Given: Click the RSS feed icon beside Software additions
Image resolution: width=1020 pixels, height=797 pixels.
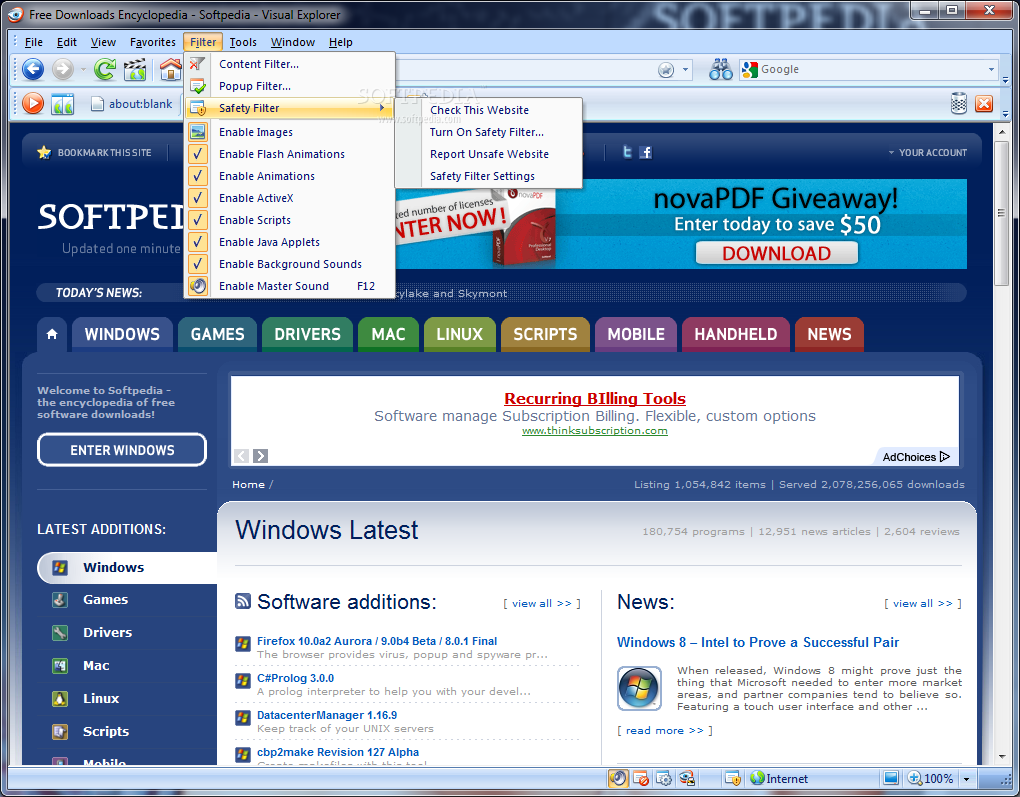Looking at the screenshot, I should pyautogui.click(x=243, y=601).
